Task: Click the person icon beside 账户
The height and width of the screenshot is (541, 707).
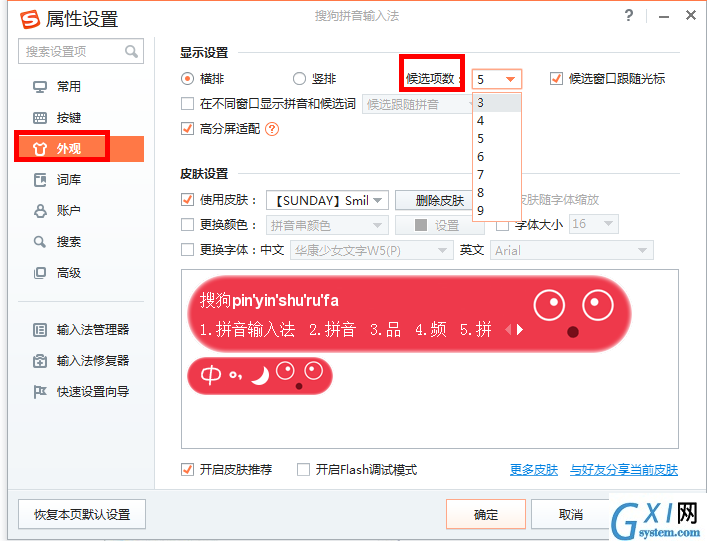Action: [x=40, y=211]
